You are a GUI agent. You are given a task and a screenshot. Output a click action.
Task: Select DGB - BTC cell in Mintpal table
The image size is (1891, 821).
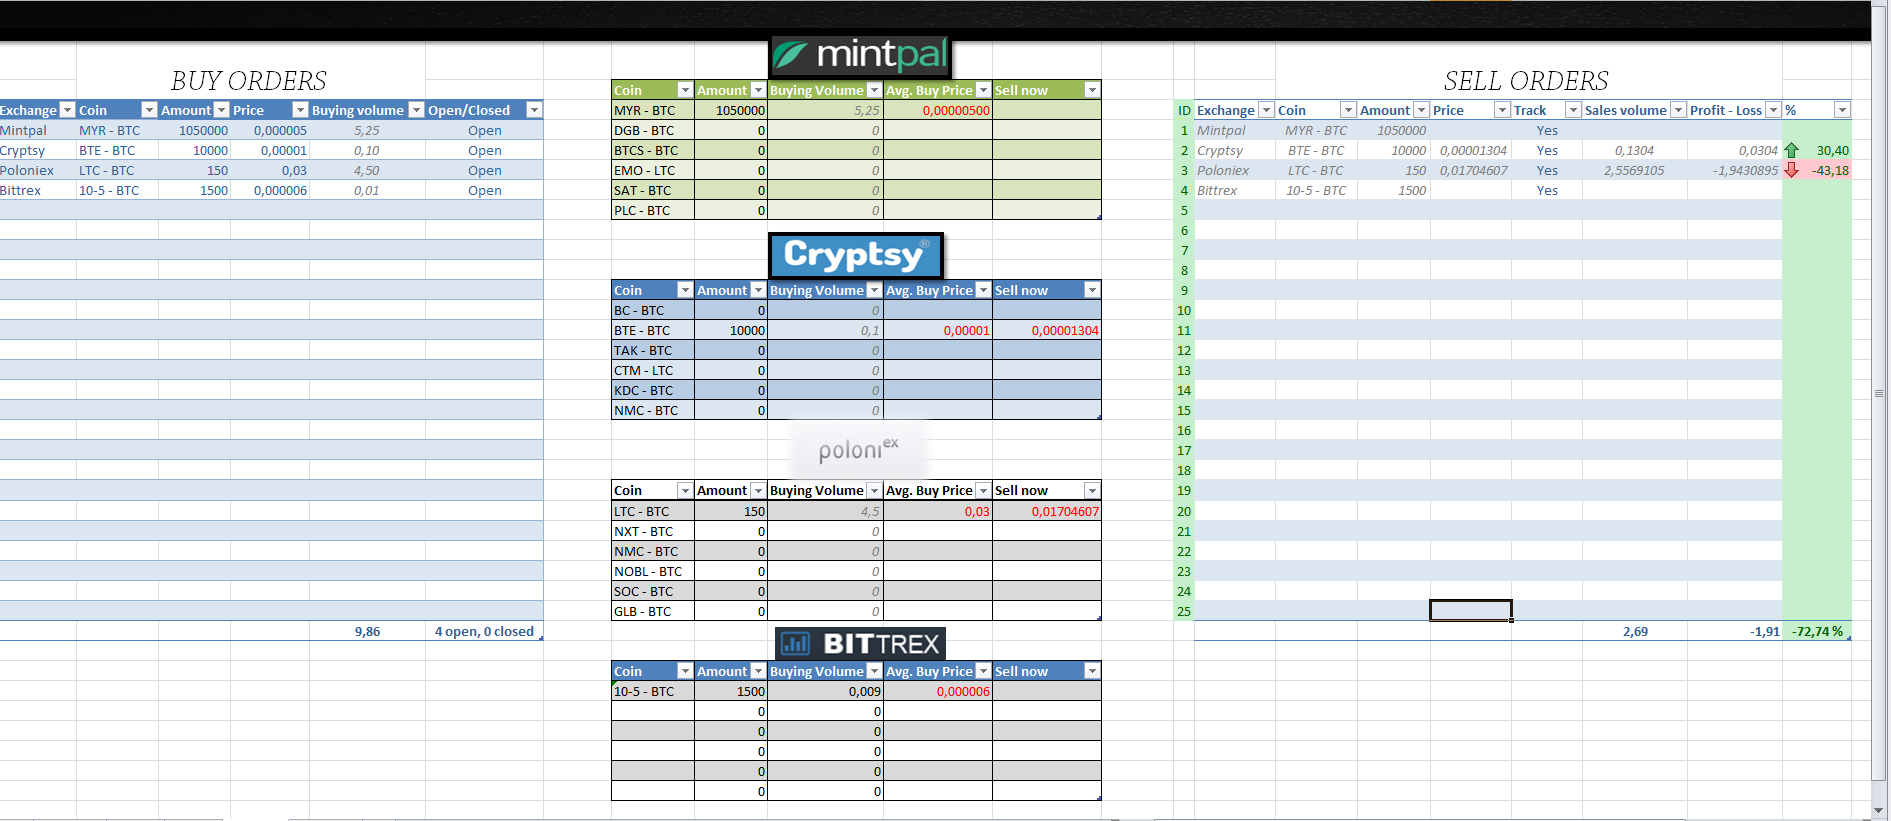(653, 130)
